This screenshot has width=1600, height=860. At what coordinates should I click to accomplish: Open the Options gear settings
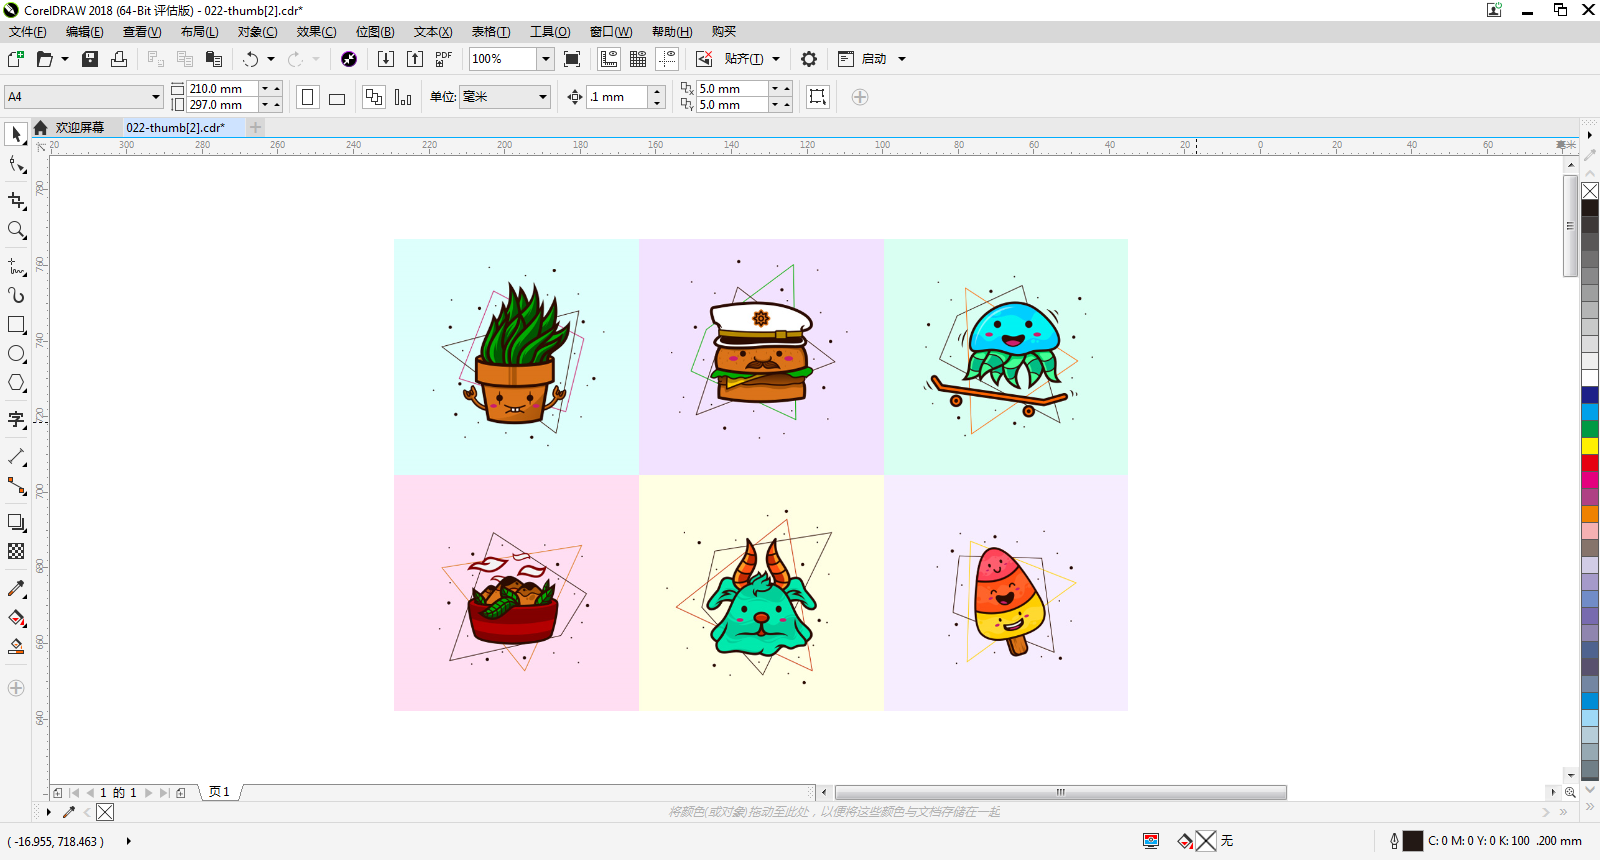[x=809, y=59]
